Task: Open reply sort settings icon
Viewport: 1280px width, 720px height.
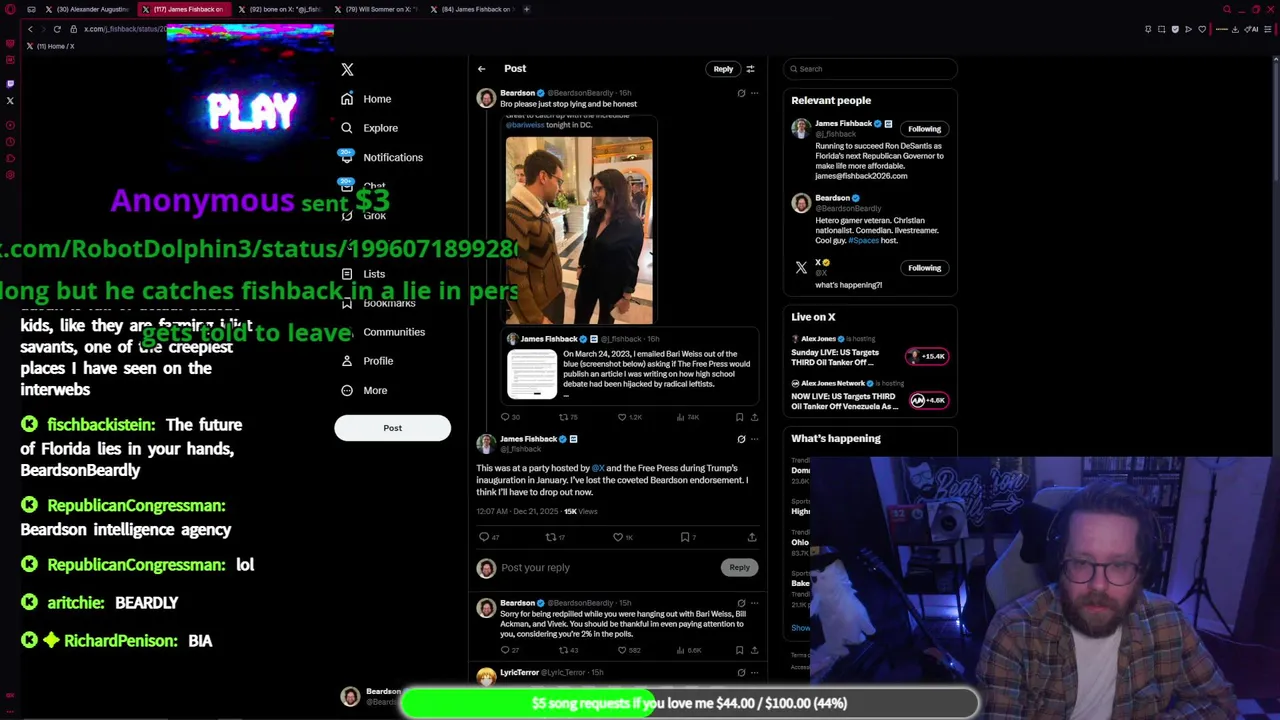Action: [750, 69]
